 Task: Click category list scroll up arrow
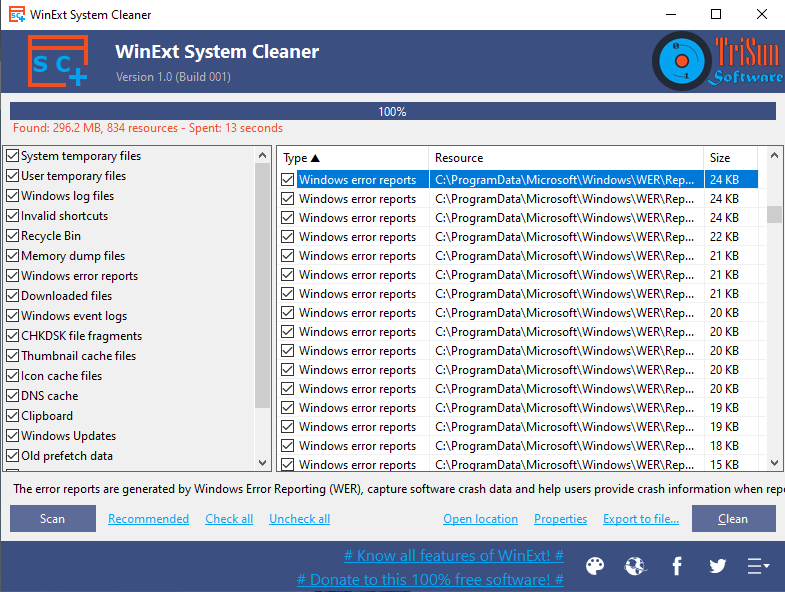tap(262, 155)
